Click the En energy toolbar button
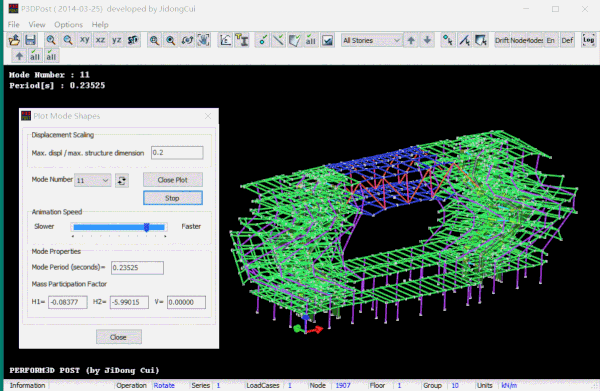The height and width of the screenshot is (391, 600). coord(551,40)
